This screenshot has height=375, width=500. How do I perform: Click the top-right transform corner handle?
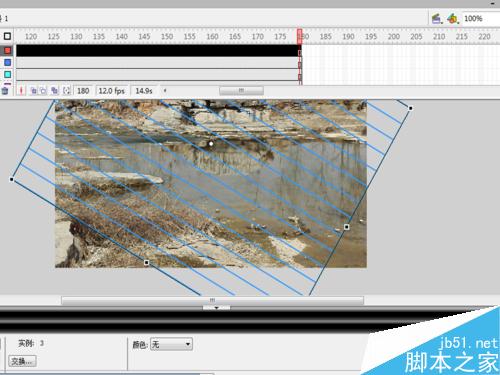coord(410,108)
